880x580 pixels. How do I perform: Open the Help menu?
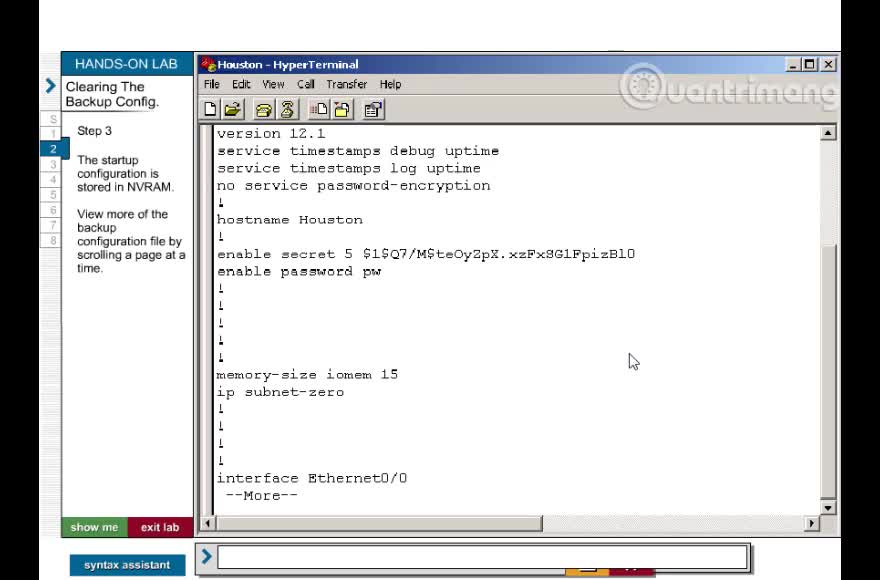click(x=390, y=84)
